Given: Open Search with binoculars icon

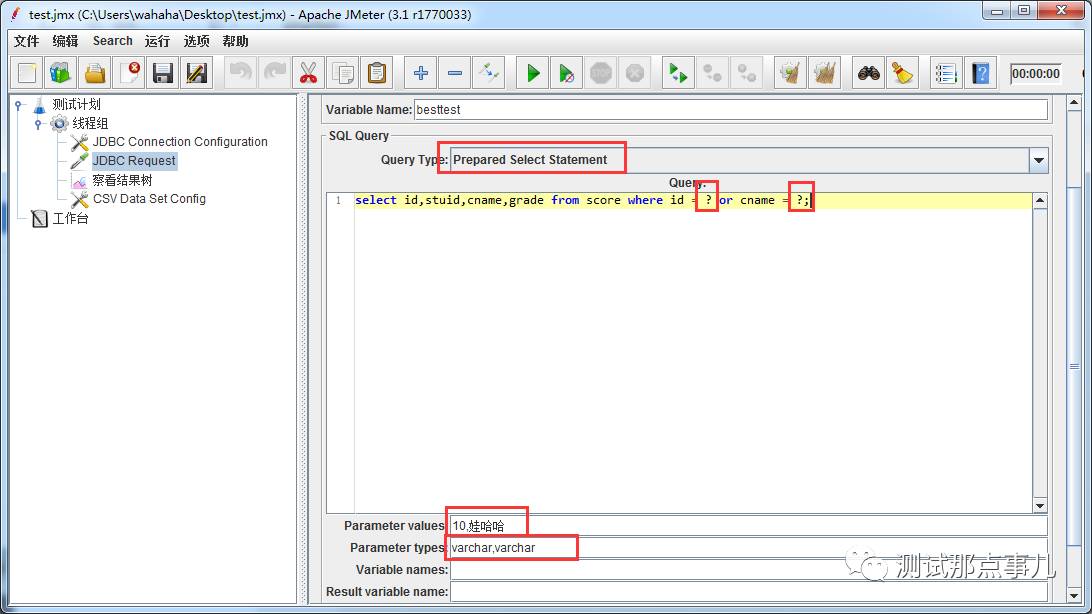Looking at the screenshot, I should 868,73.
